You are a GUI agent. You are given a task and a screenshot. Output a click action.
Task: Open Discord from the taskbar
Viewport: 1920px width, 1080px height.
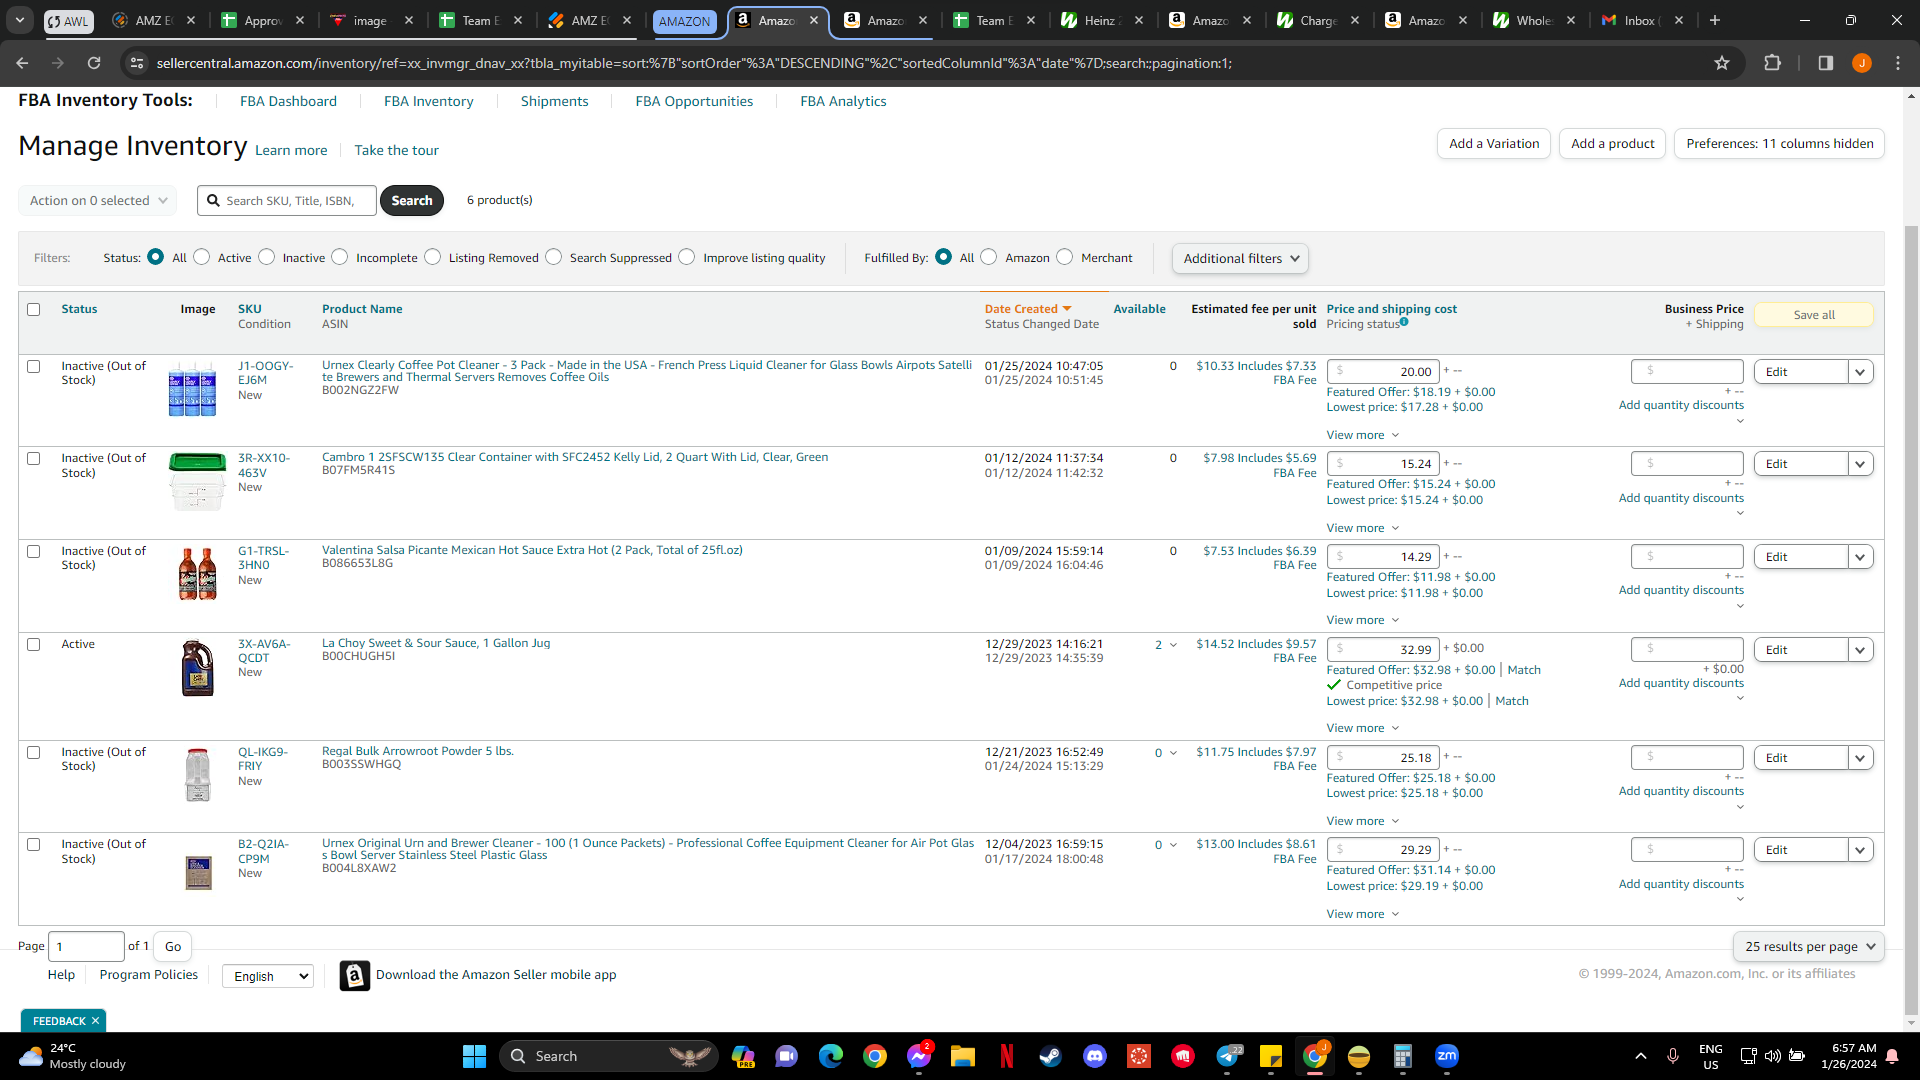click(1095, 1056)
